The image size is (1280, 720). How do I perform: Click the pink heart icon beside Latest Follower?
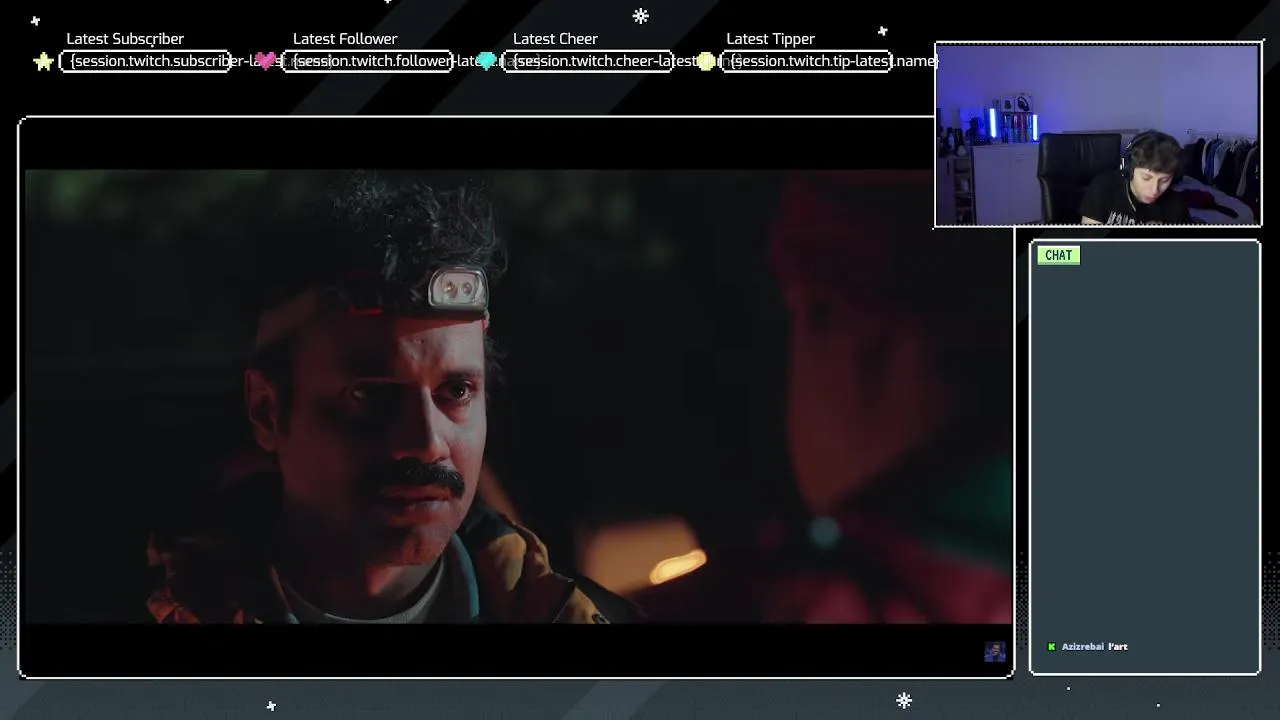pyautogui.click(x=265, y=61)
